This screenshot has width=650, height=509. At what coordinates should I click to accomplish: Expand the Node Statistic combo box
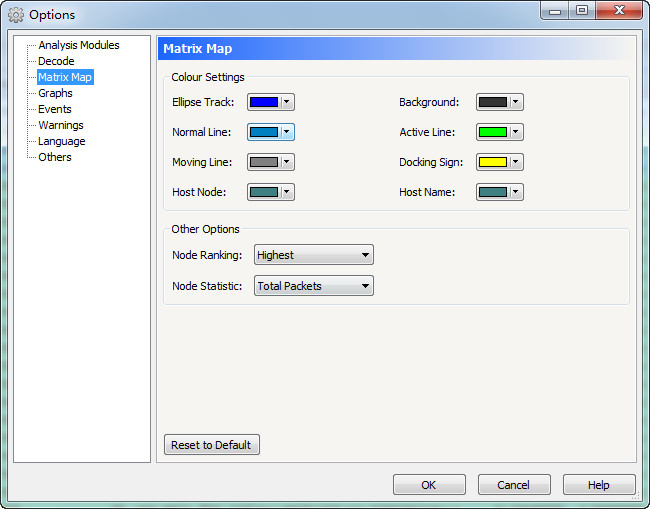[x=313, y=286]
